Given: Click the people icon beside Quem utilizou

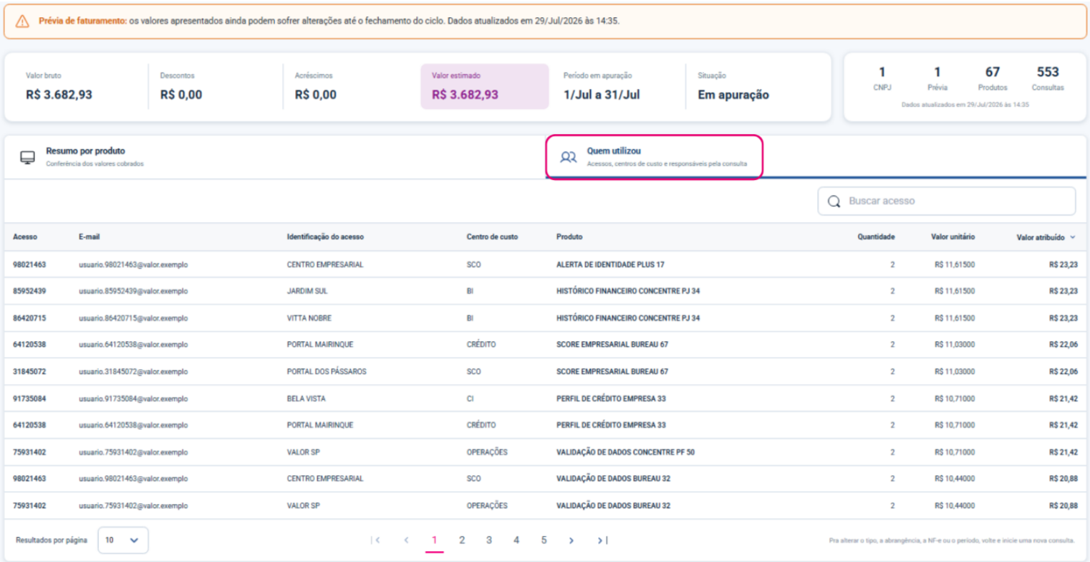Looking at the screenshot, I should point(569,157).
